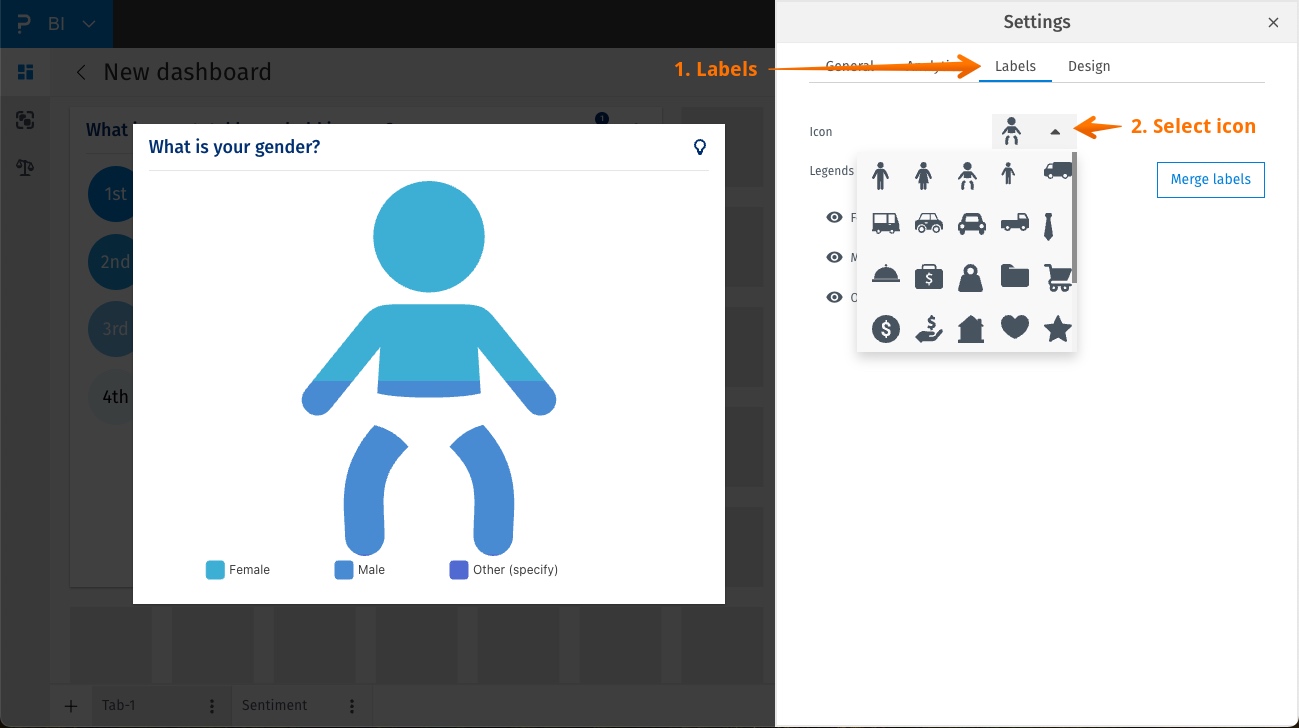Collapse the Icon selection dropdown
Screen dimensions: 1299x728
click(x=1055, y=131)
